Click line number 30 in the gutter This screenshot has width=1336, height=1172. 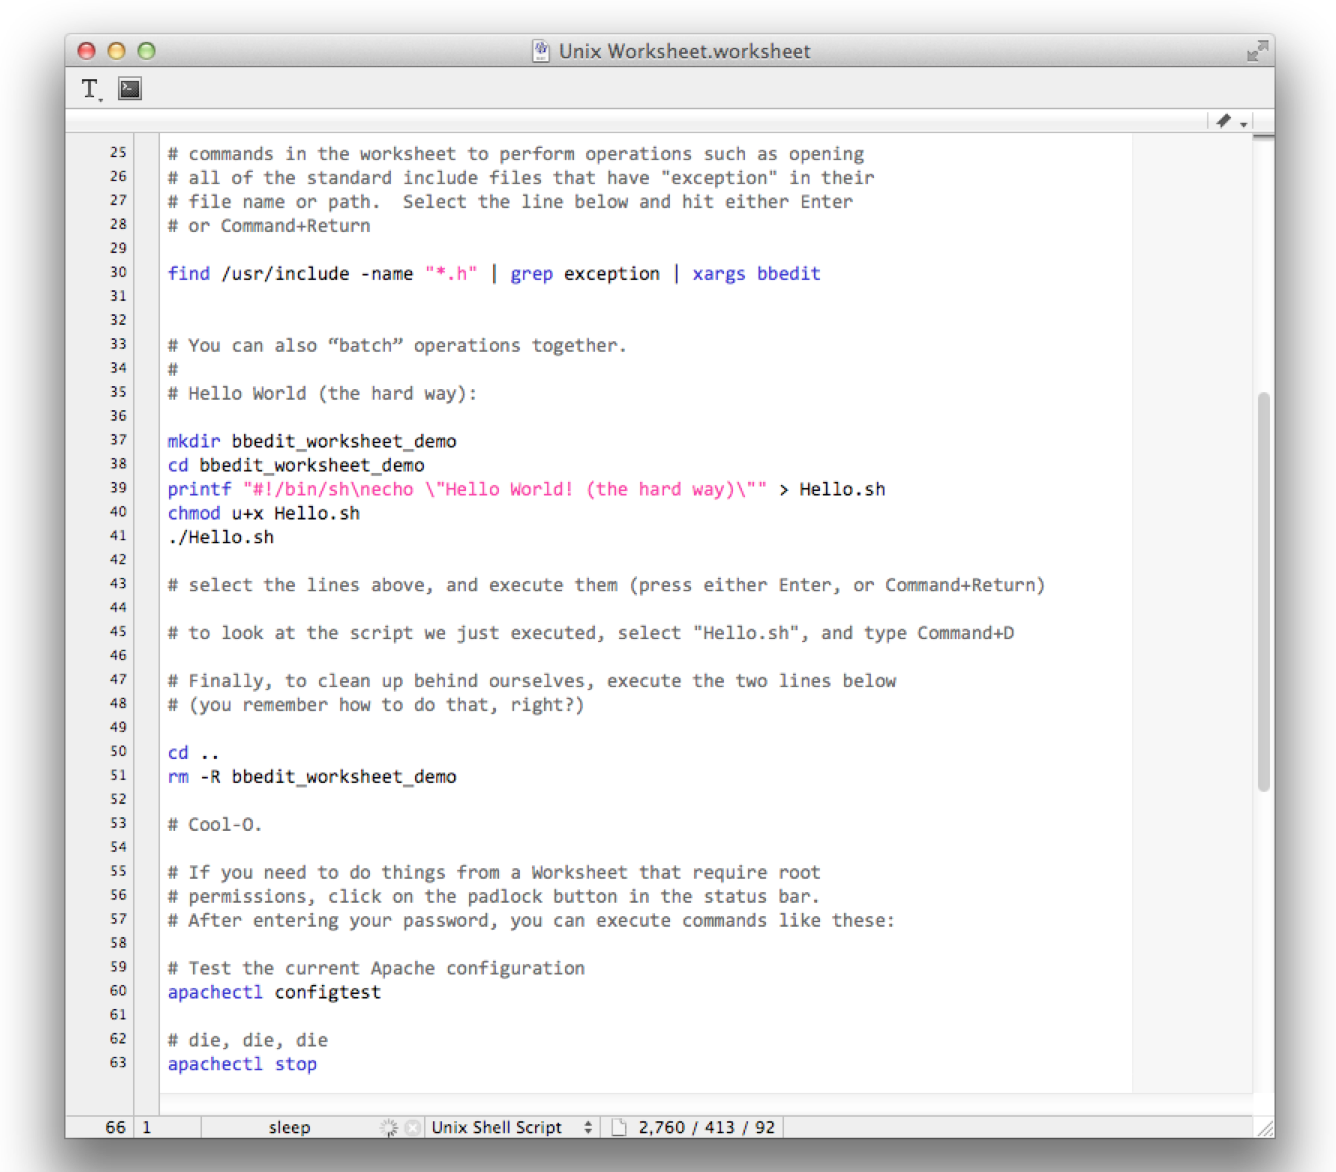click(x=118, y=272)
